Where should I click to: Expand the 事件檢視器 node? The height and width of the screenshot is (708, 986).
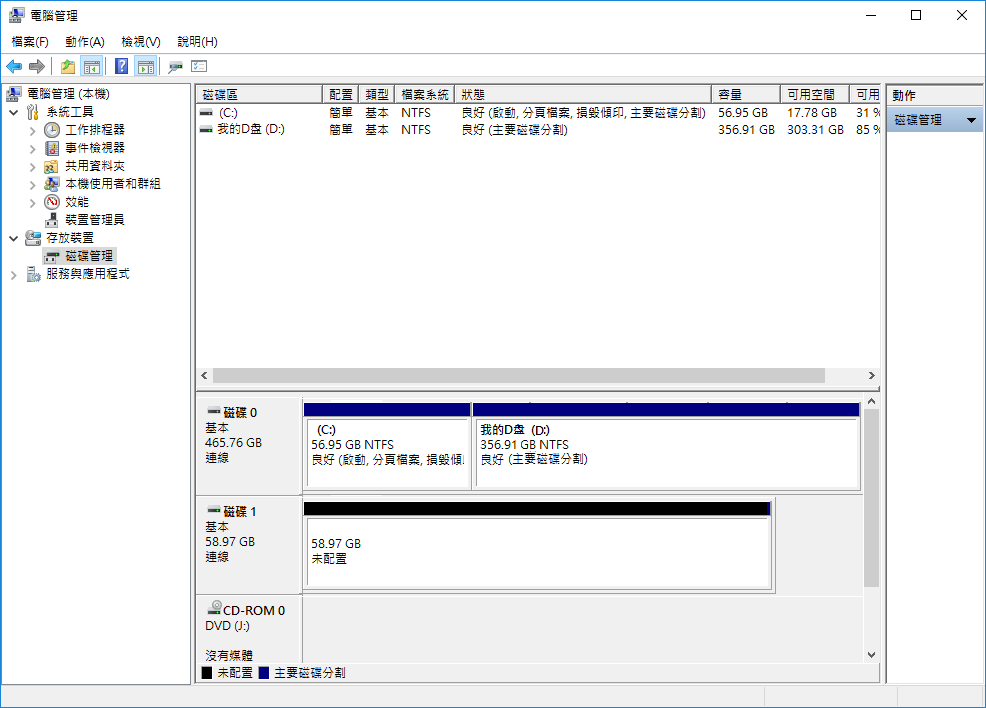coord(32,149)
